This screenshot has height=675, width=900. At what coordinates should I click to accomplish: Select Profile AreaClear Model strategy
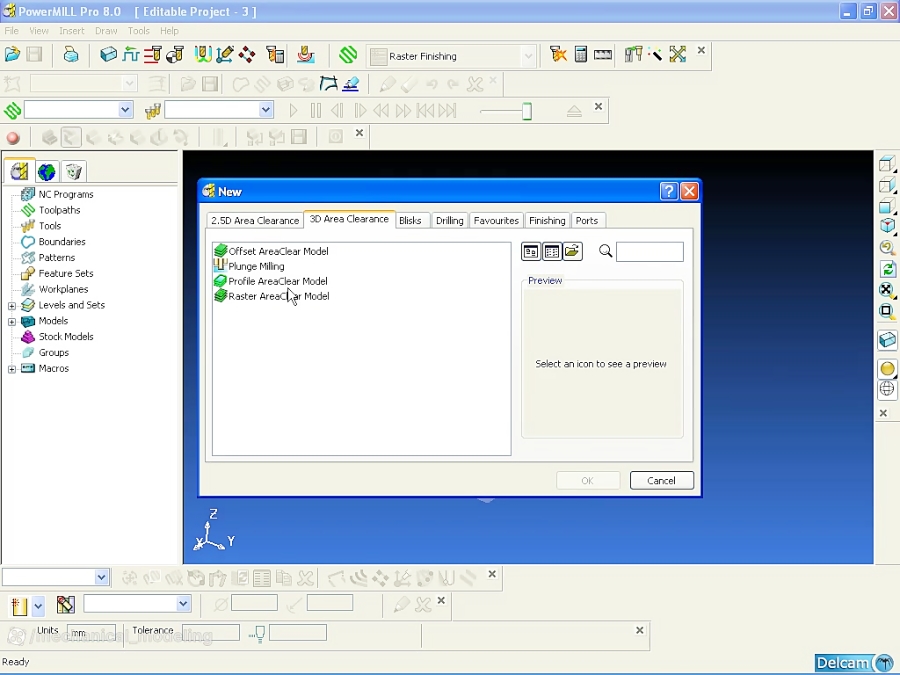(270, 281)
